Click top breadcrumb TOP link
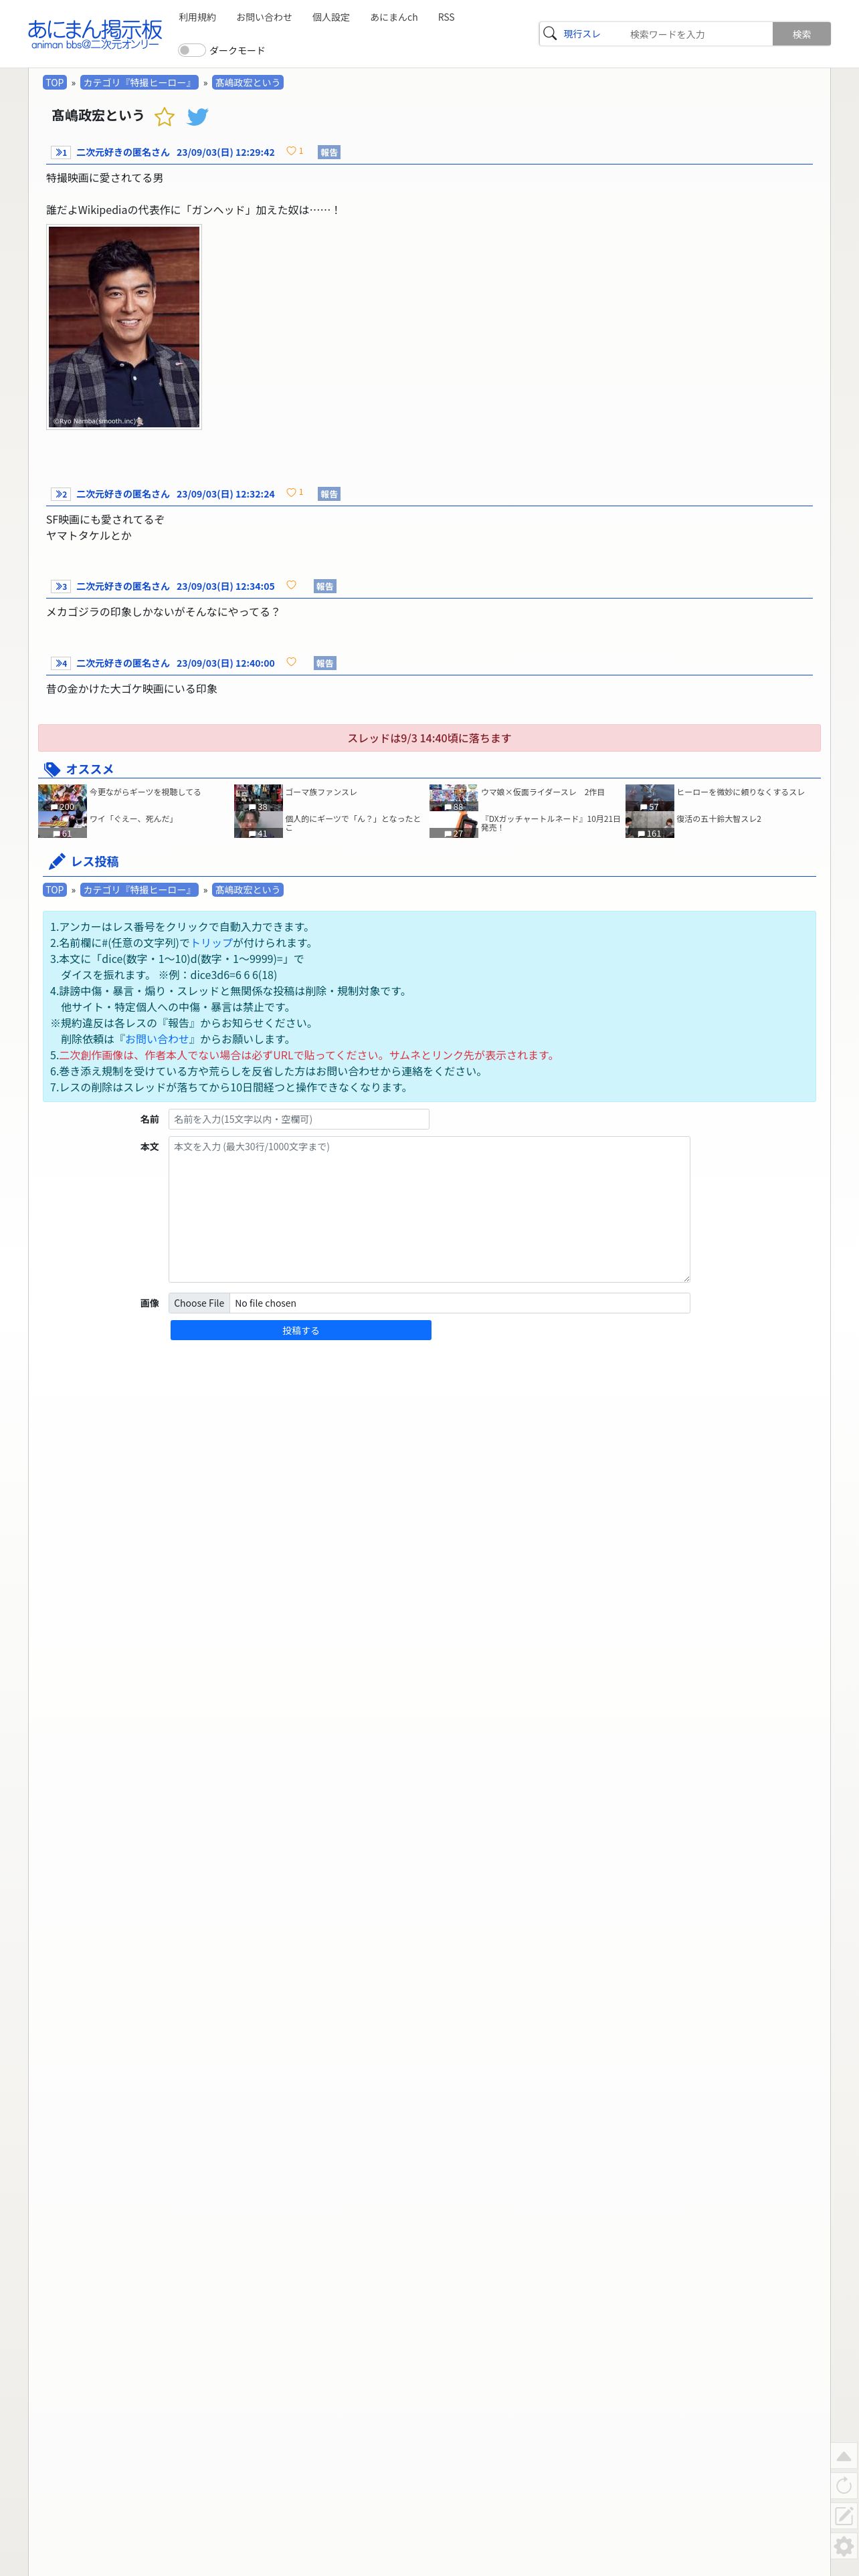Screen dimensions: 859x2576 pyautogui.click(x=55, y=83)
